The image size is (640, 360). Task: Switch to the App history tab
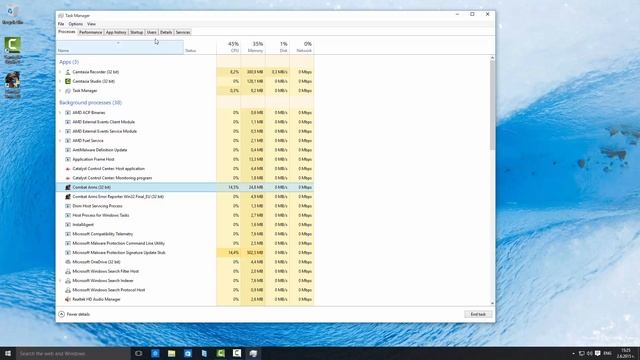[116, 32]
